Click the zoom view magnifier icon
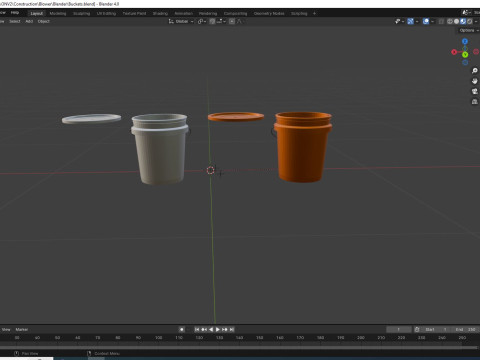The height and width of the screenshot is (360, 480). point(475,71)
